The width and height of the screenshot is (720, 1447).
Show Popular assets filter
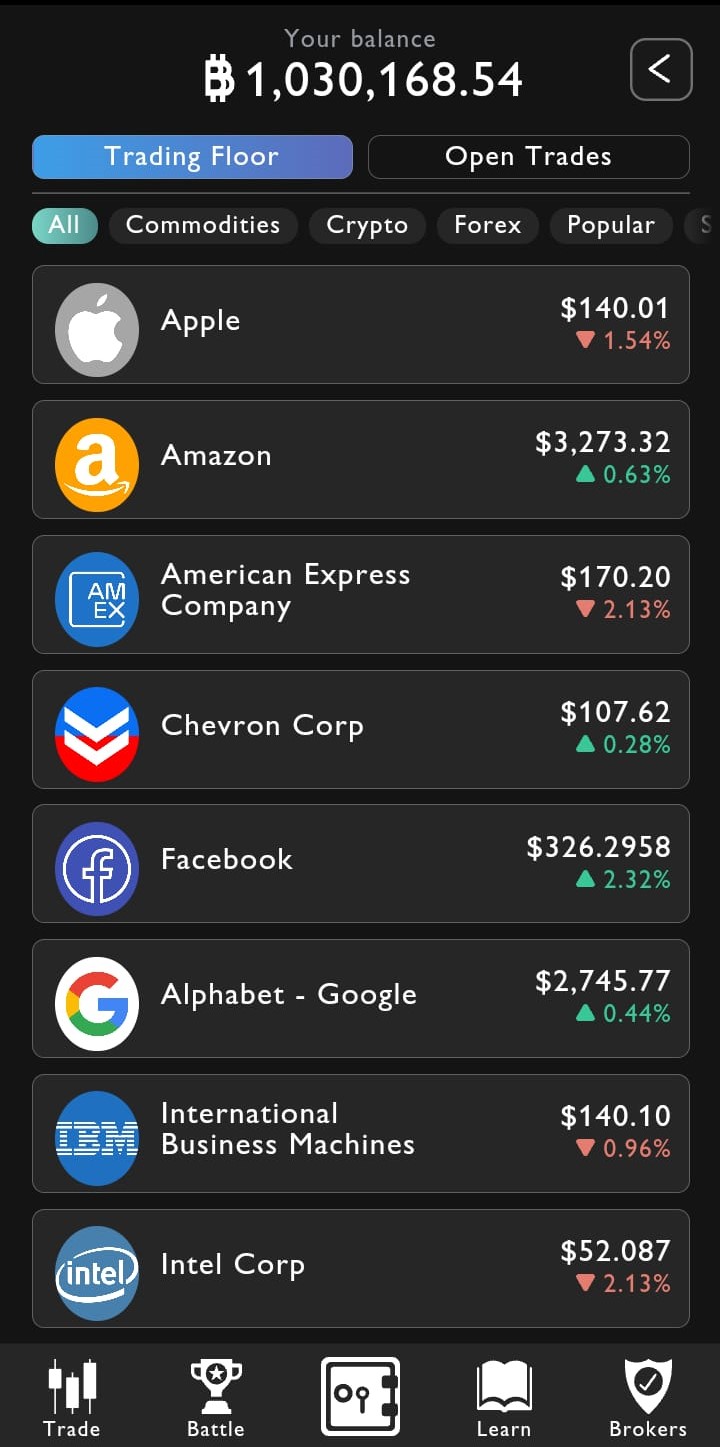(x=611, y=225)
